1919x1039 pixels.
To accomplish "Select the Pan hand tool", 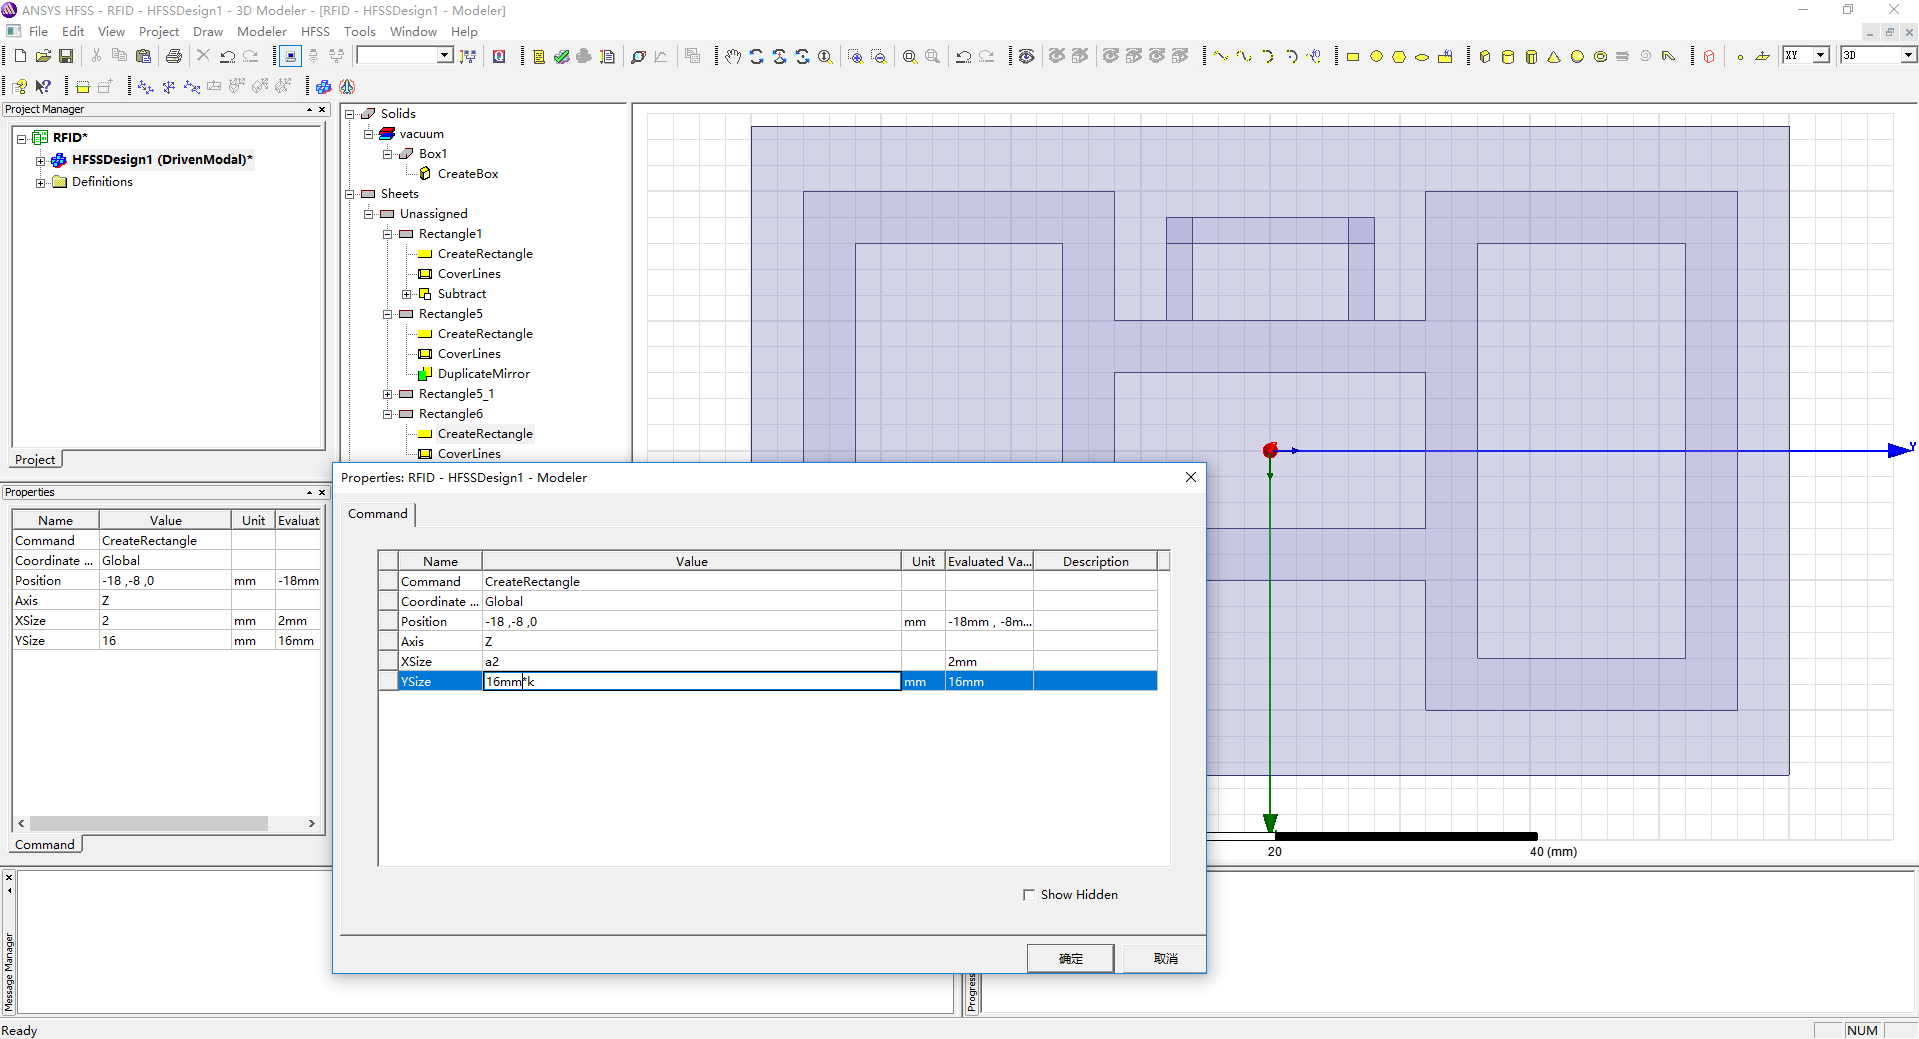I will click(x=733, y=57).
